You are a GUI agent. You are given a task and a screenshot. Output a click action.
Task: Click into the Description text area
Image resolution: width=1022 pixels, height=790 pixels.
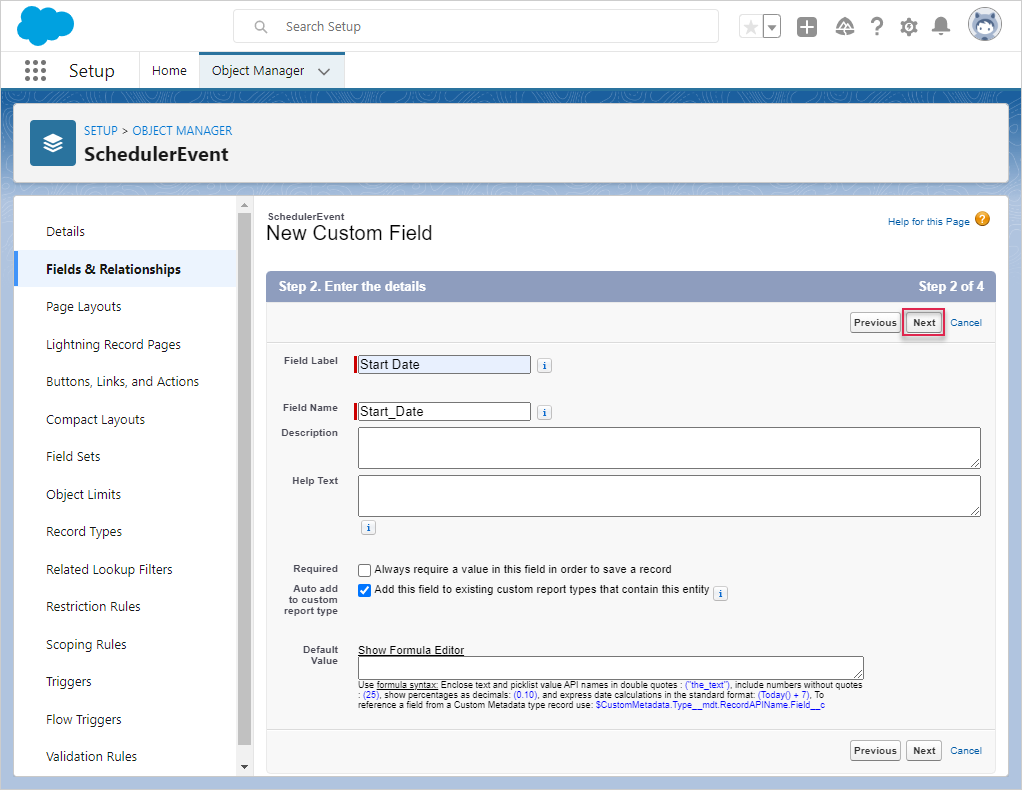coord(668,448)
